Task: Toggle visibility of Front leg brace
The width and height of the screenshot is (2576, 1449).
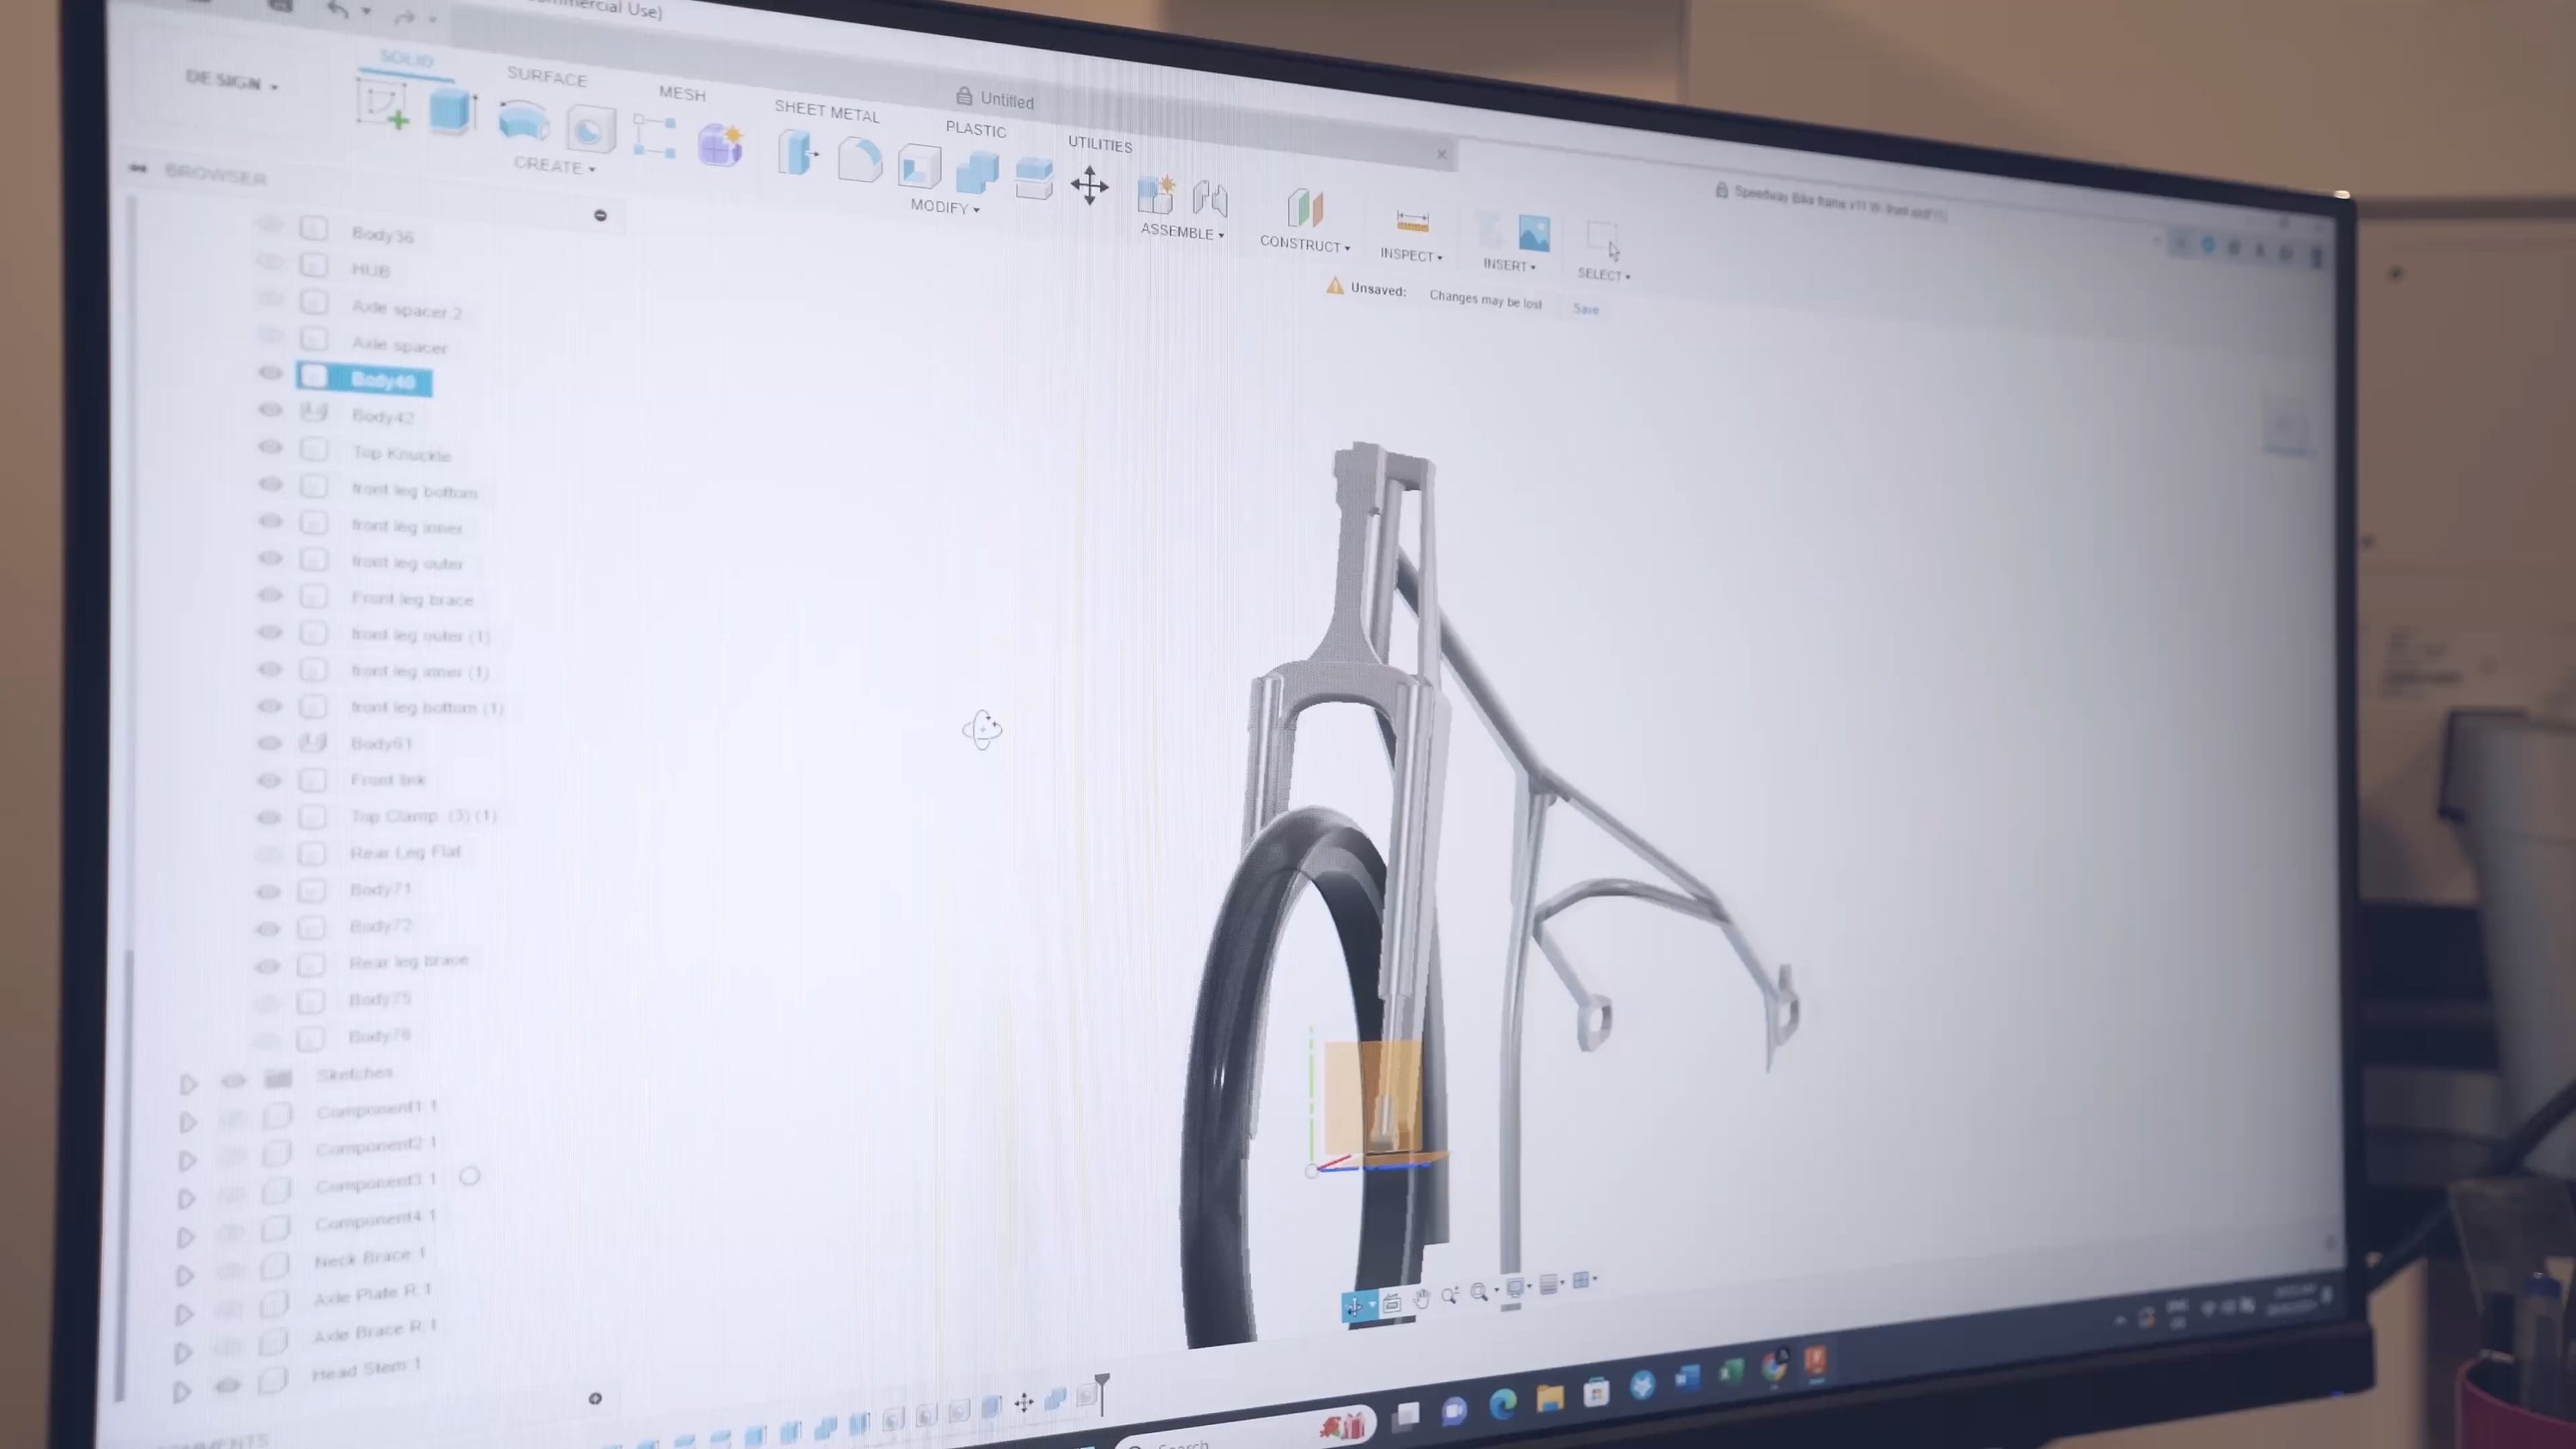Action: (x=270, y=595)
